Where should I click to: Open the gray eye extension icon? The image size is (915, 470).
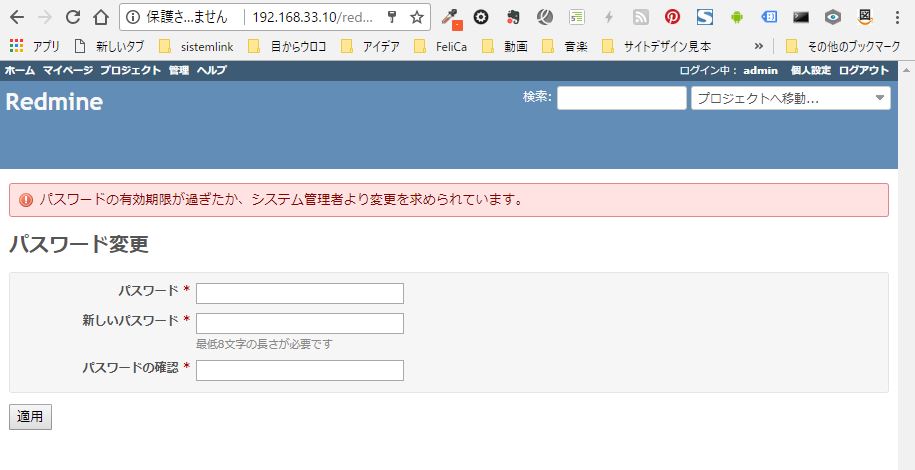coord(833,17)
